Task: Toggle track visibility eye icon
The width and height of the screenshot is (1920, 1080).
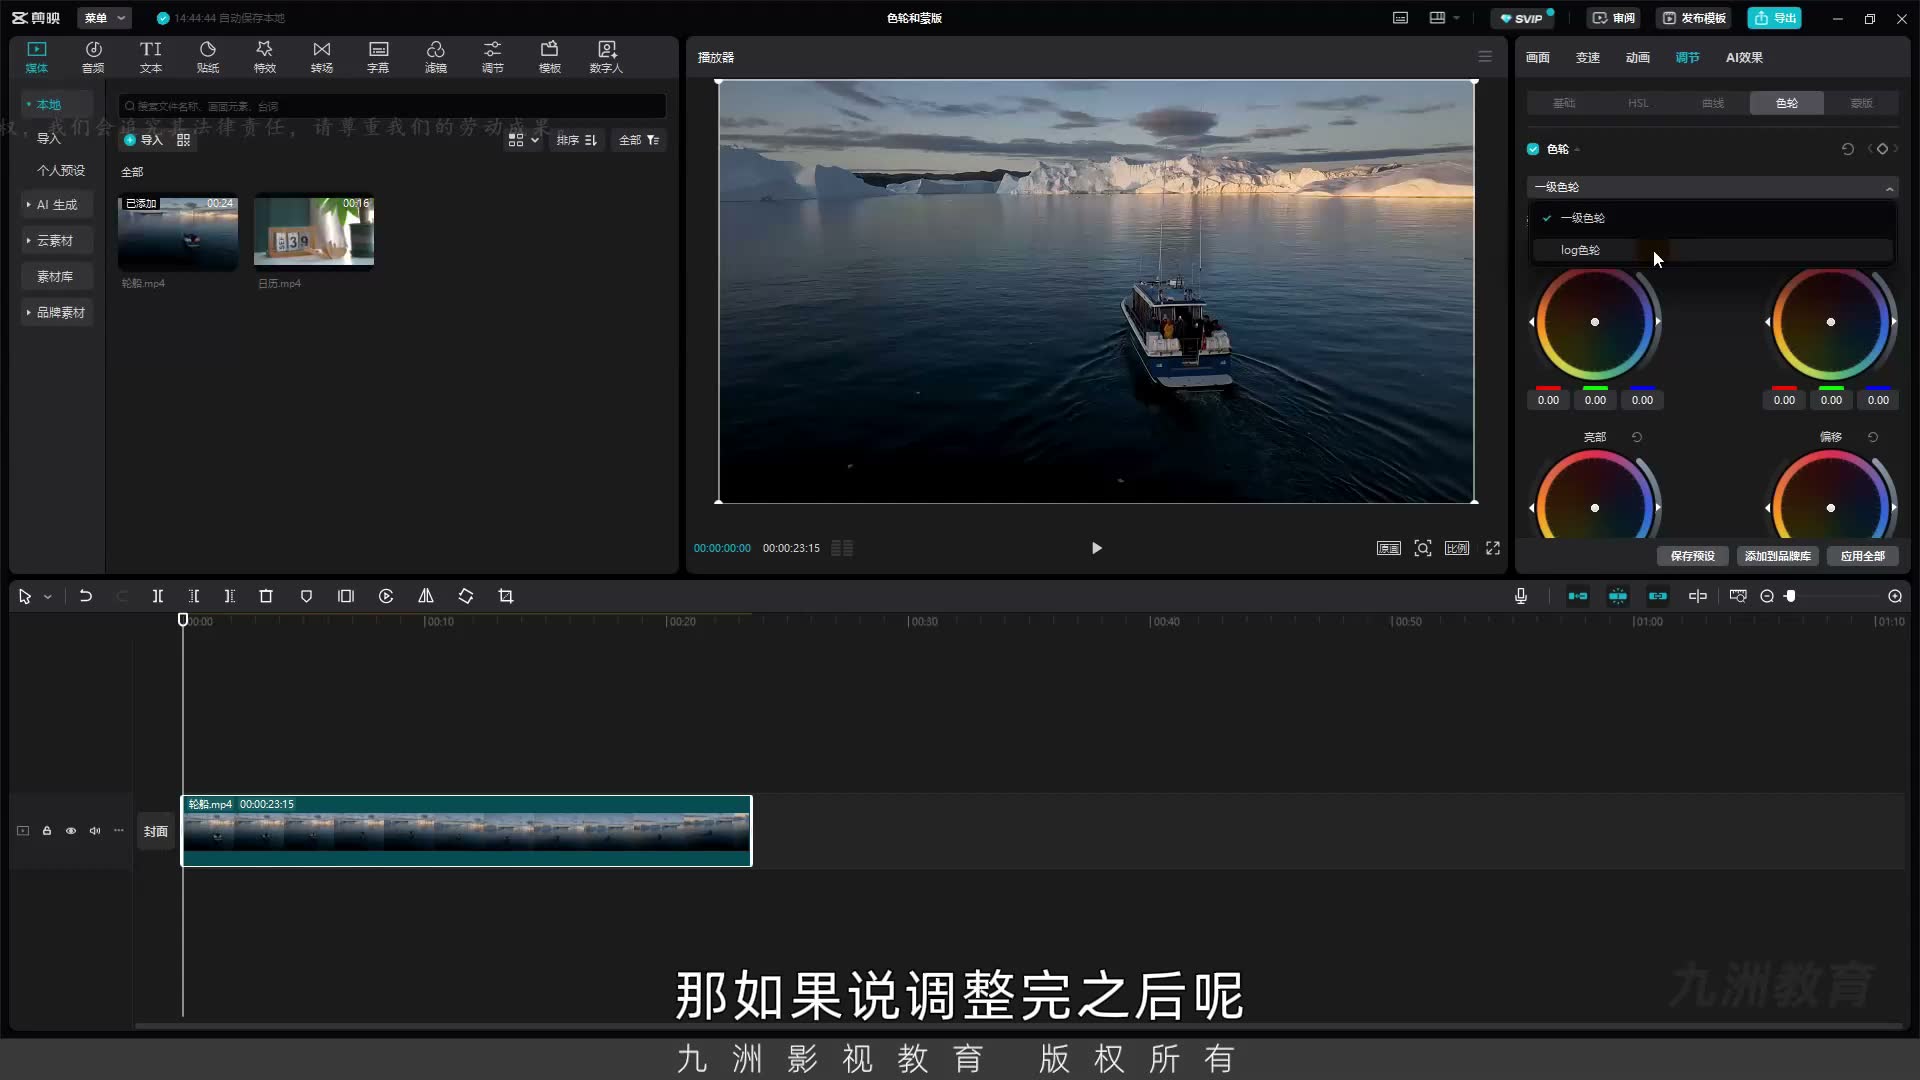Action: pyautogui.click(x=71, y=831)
